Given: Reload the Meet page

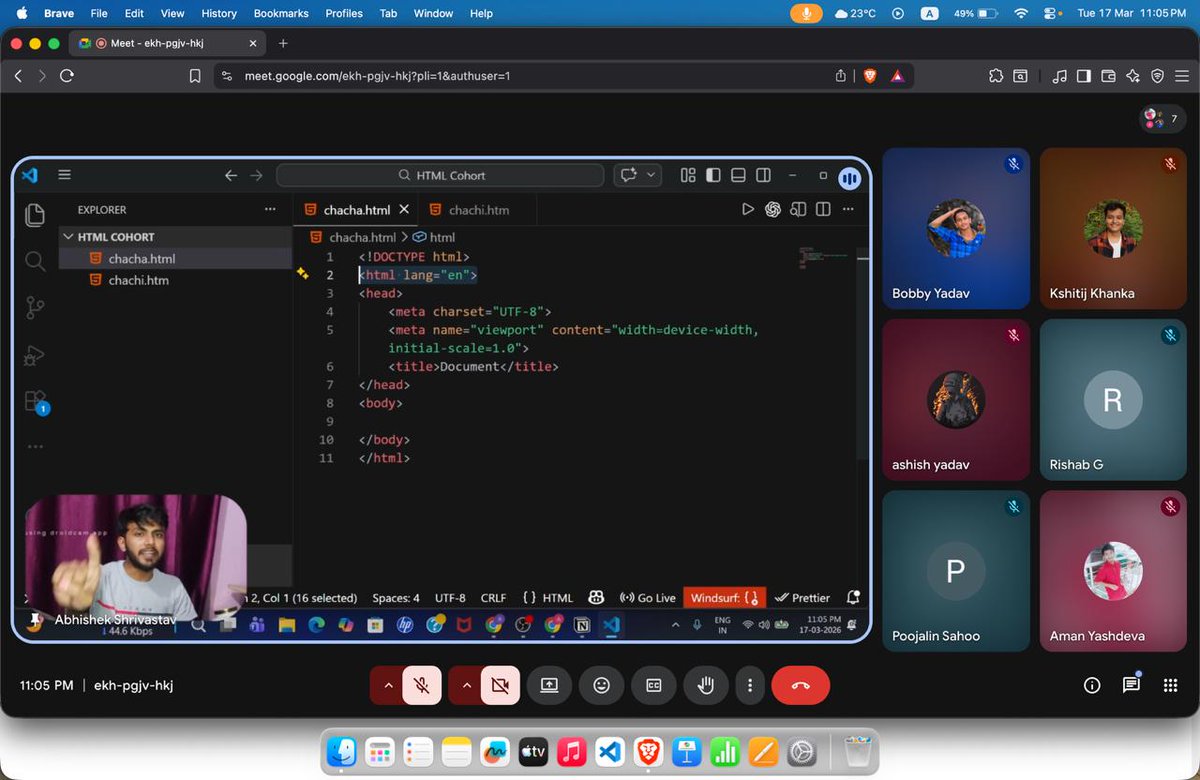Looking at the screenshot, I should pyautogui.click(x=67, y=76).
